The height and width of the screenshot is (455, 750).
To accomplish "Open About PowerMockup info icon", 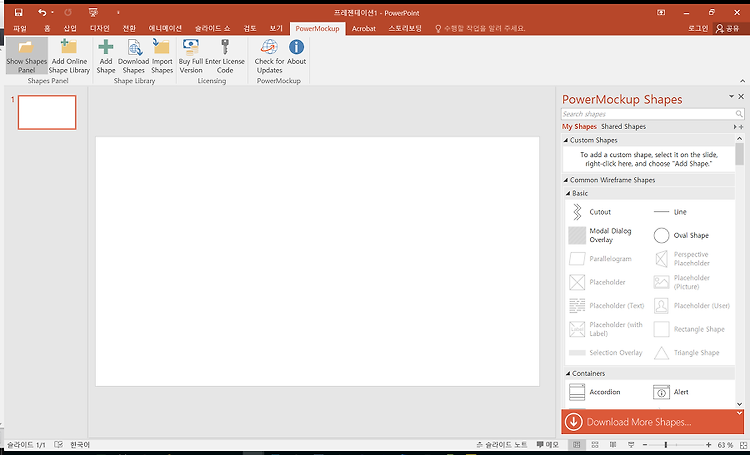I will point(297,47).
